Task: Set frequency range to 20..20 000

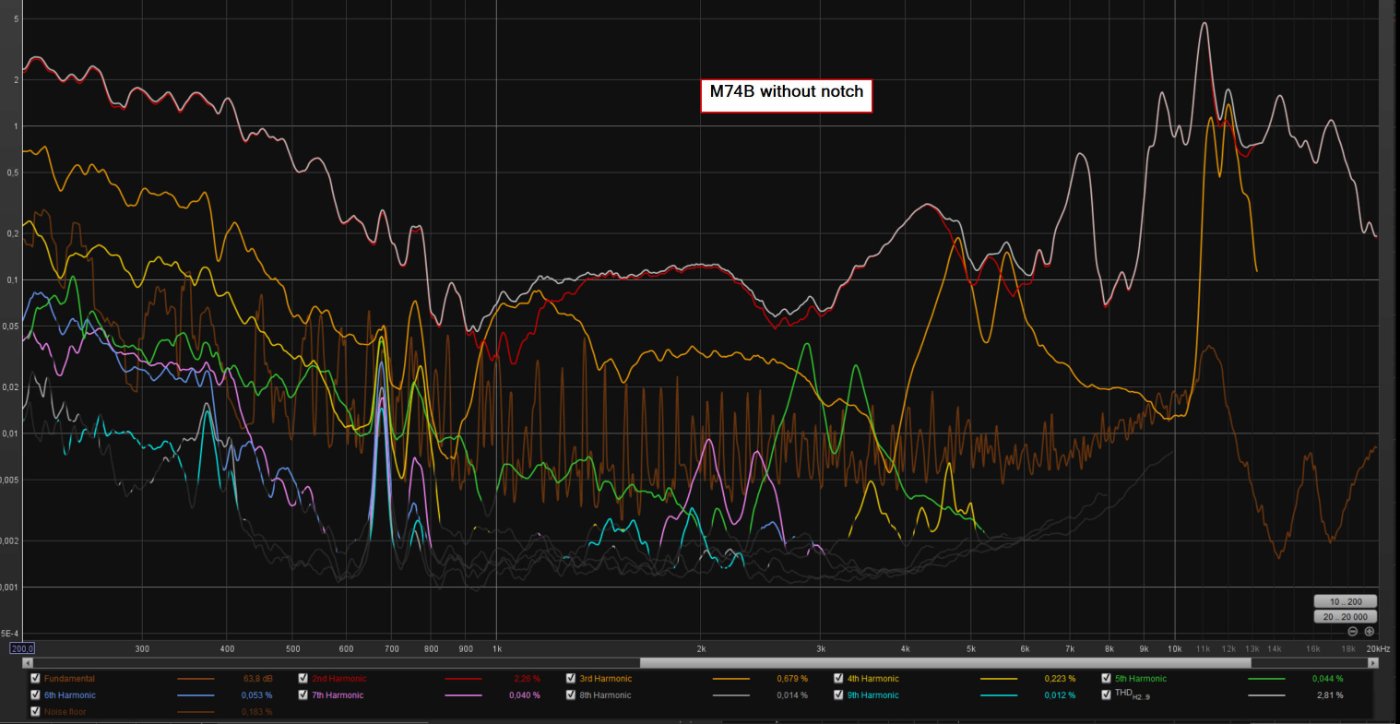Action: tap(1345, 616)
